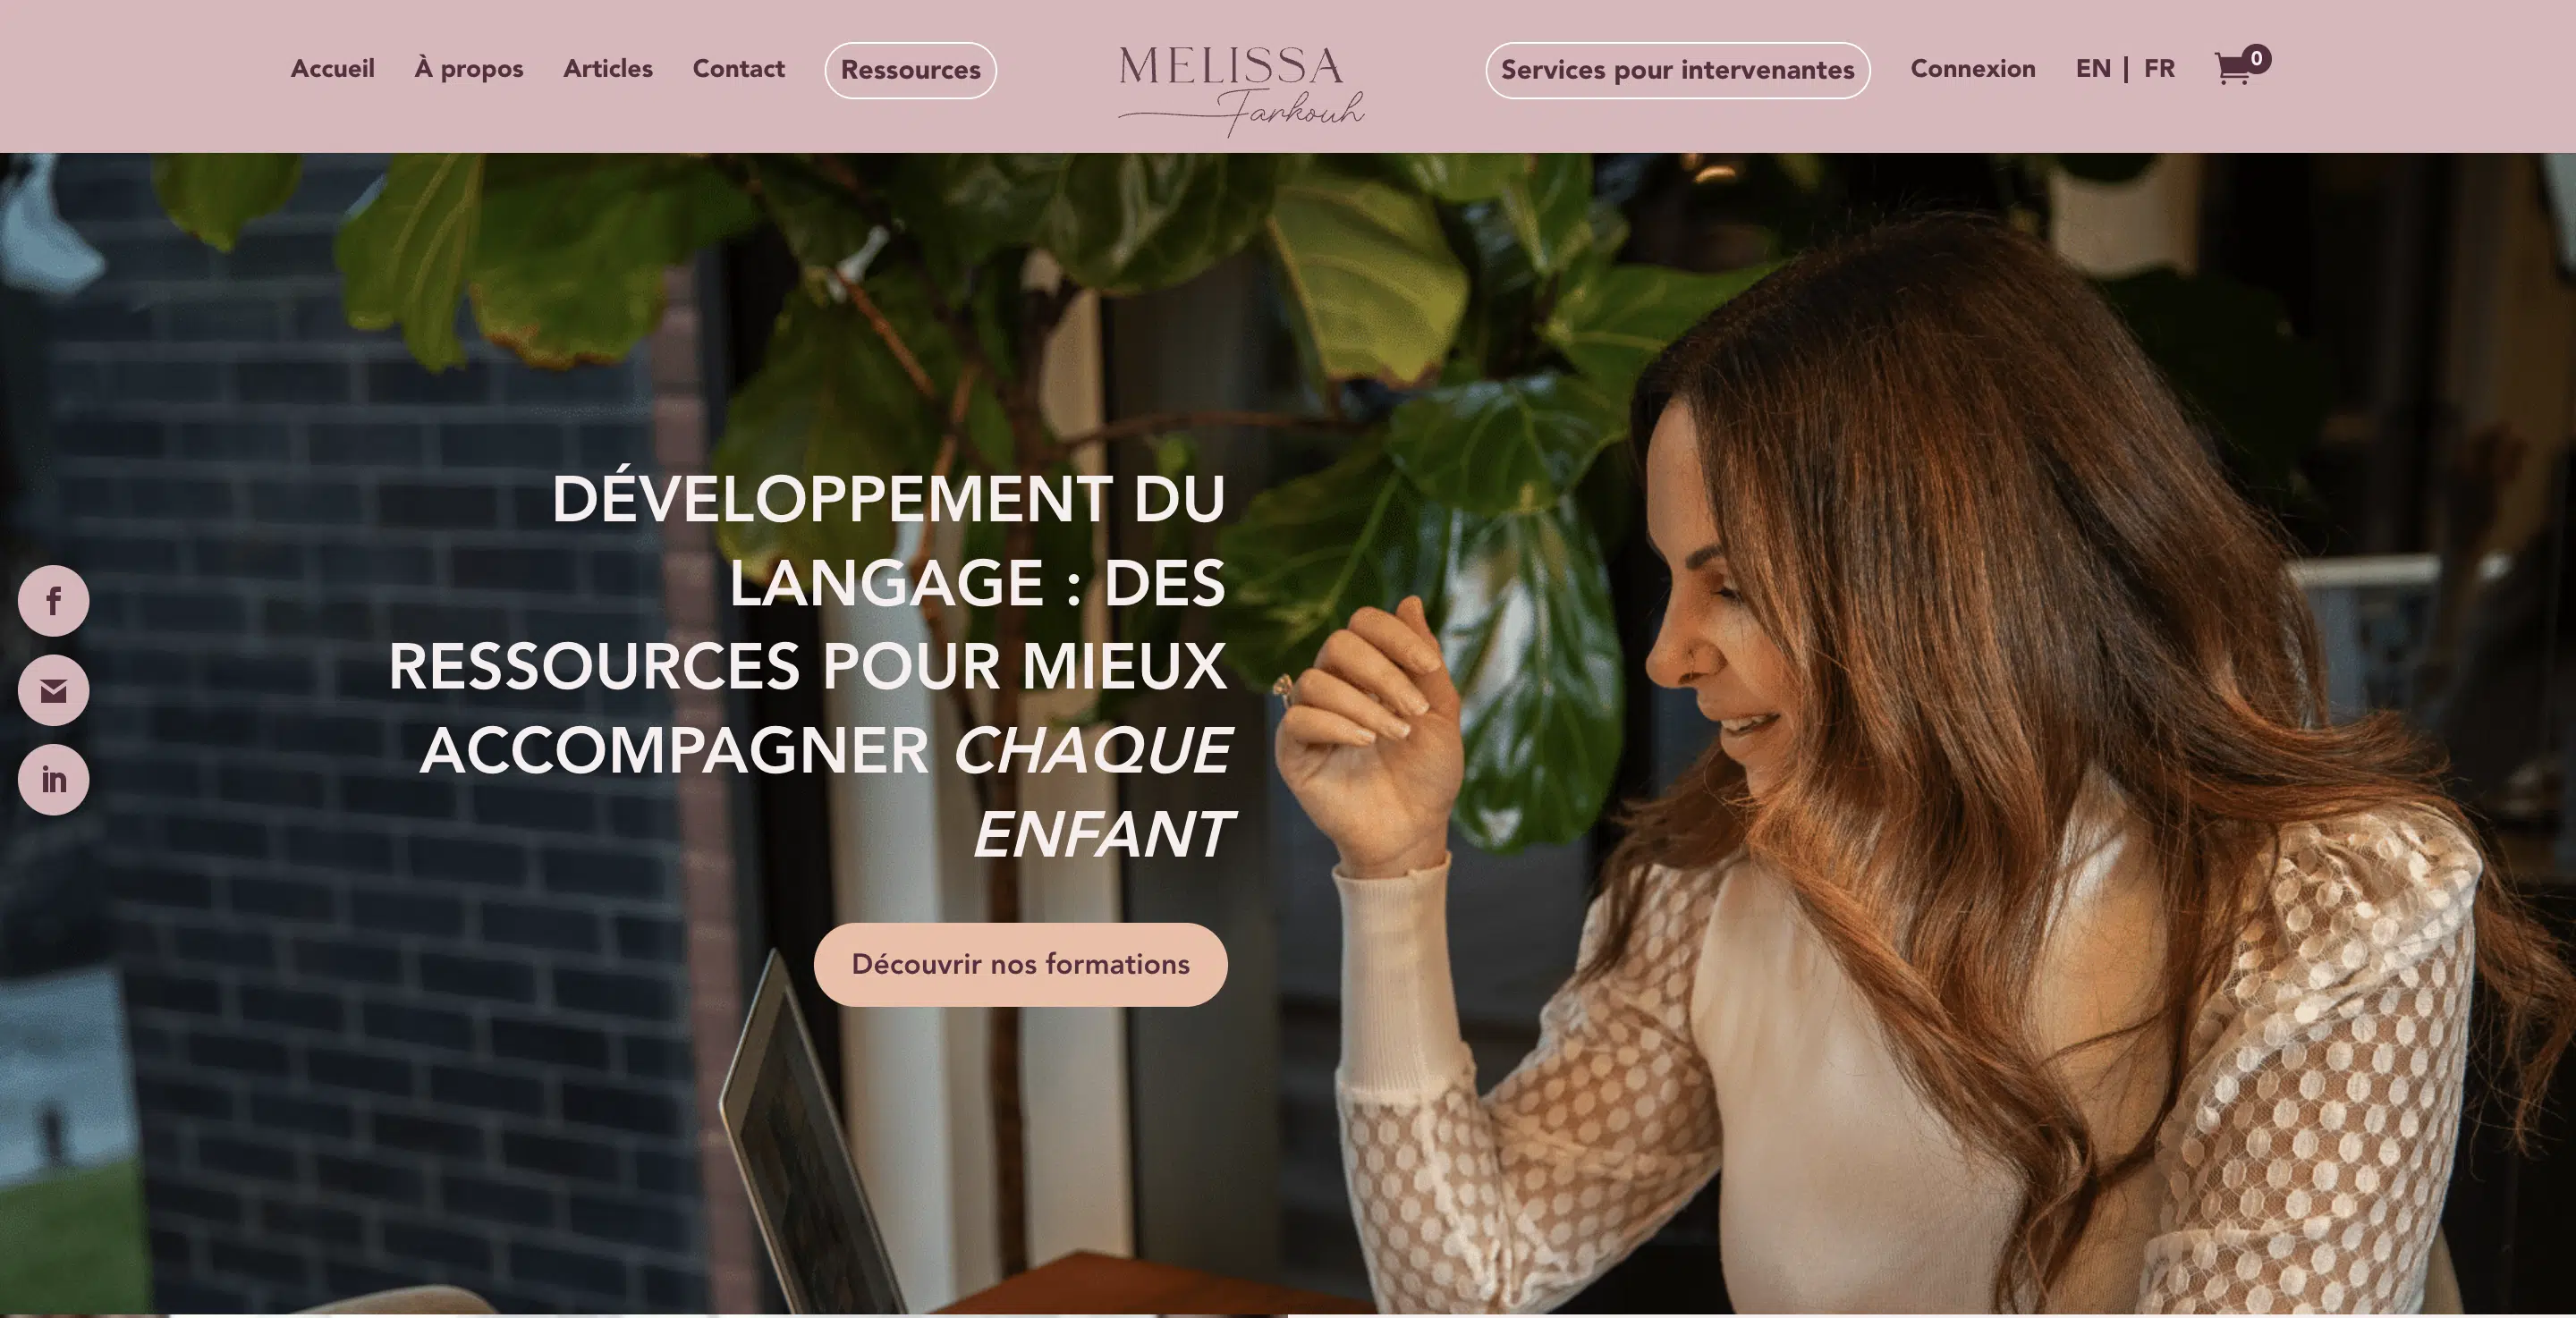
Task: Go to the Accueil menu item
Action: (333, 69)
